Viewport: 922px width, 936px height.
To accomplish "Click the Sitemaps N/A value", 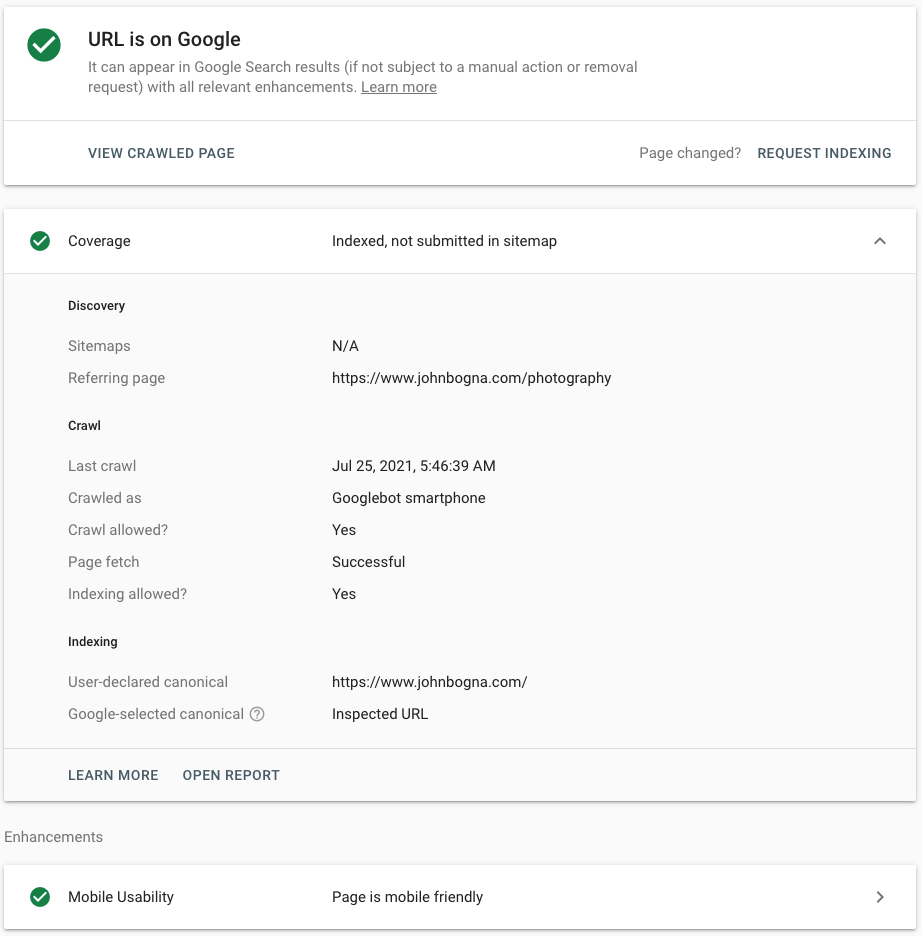I will [x=345, y=346].
